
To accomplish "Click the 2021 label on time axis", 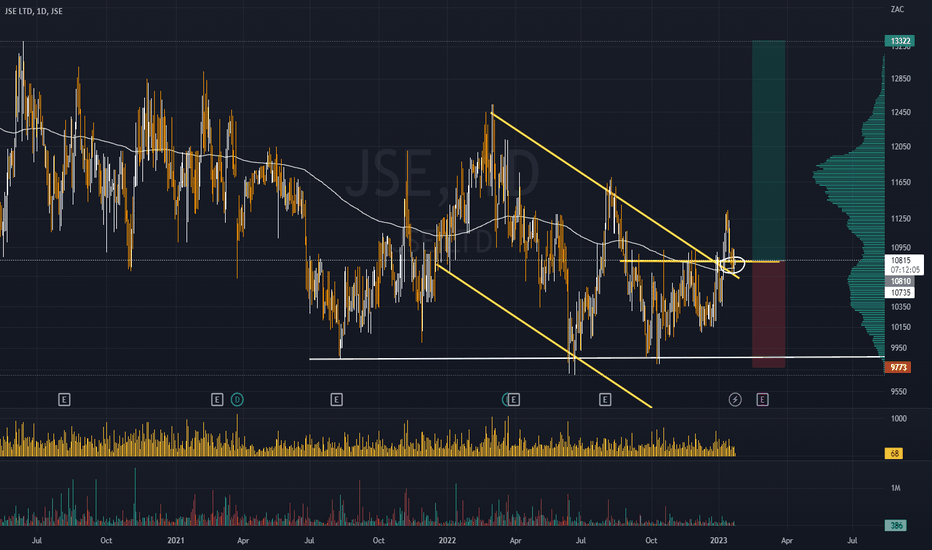I will click(175, 540).
